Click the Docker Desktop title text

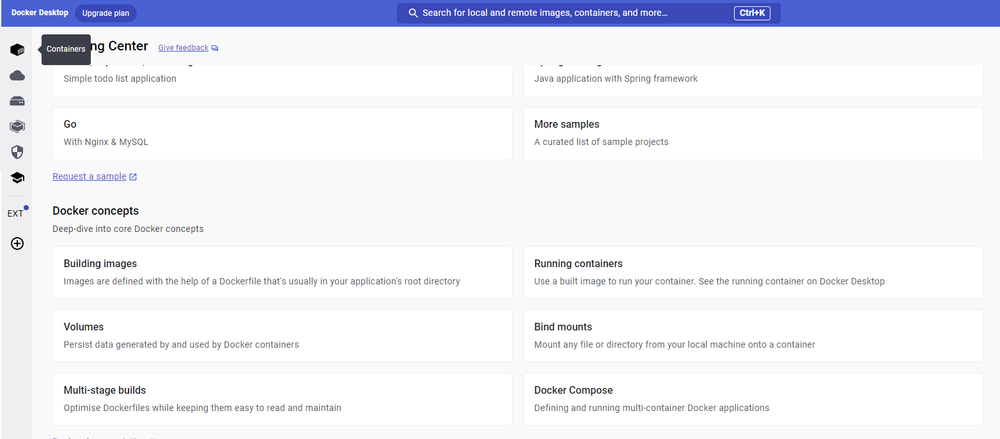coord(40,13)
